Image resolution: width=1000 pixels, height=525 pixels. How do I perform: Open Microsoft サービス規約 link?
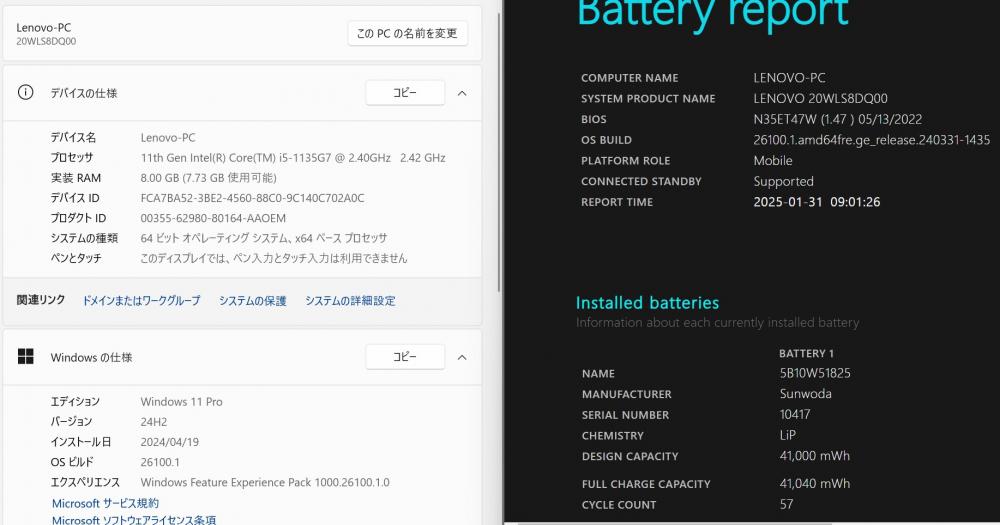[105, 503]
